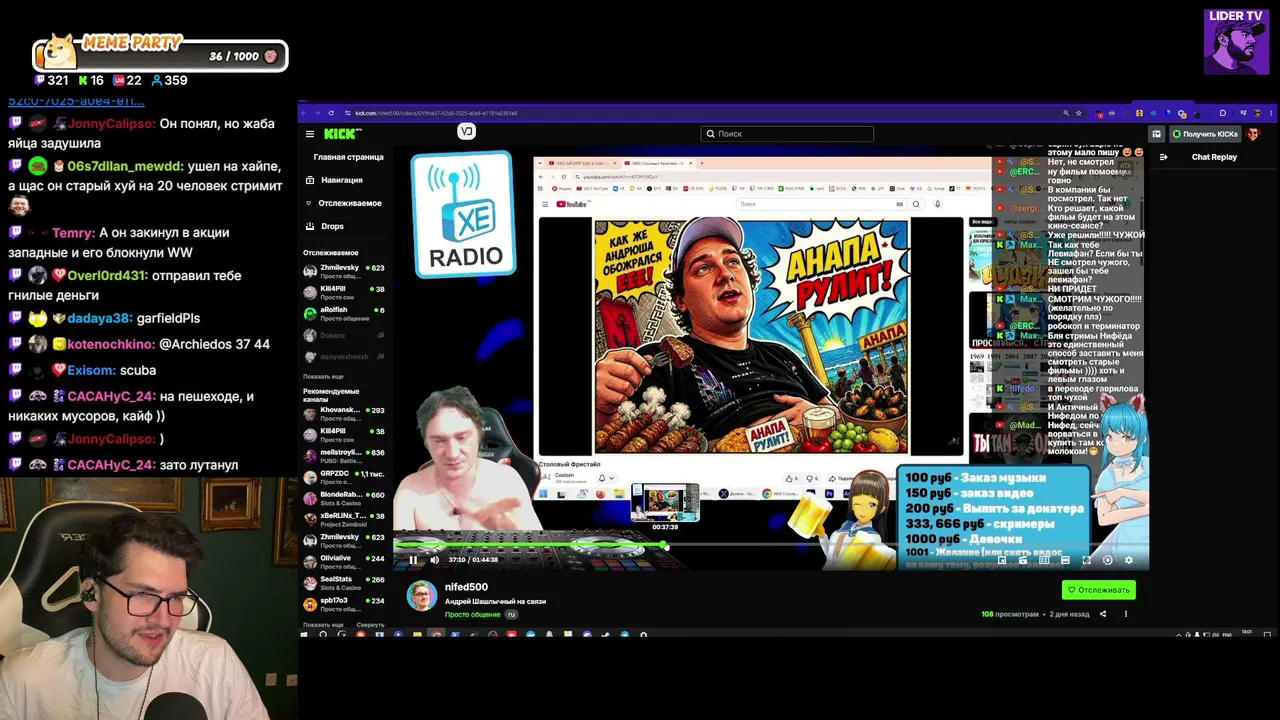Open recommended channel BlondeRab
This screenshot has height=720, width=1280.
pos(346,498)
